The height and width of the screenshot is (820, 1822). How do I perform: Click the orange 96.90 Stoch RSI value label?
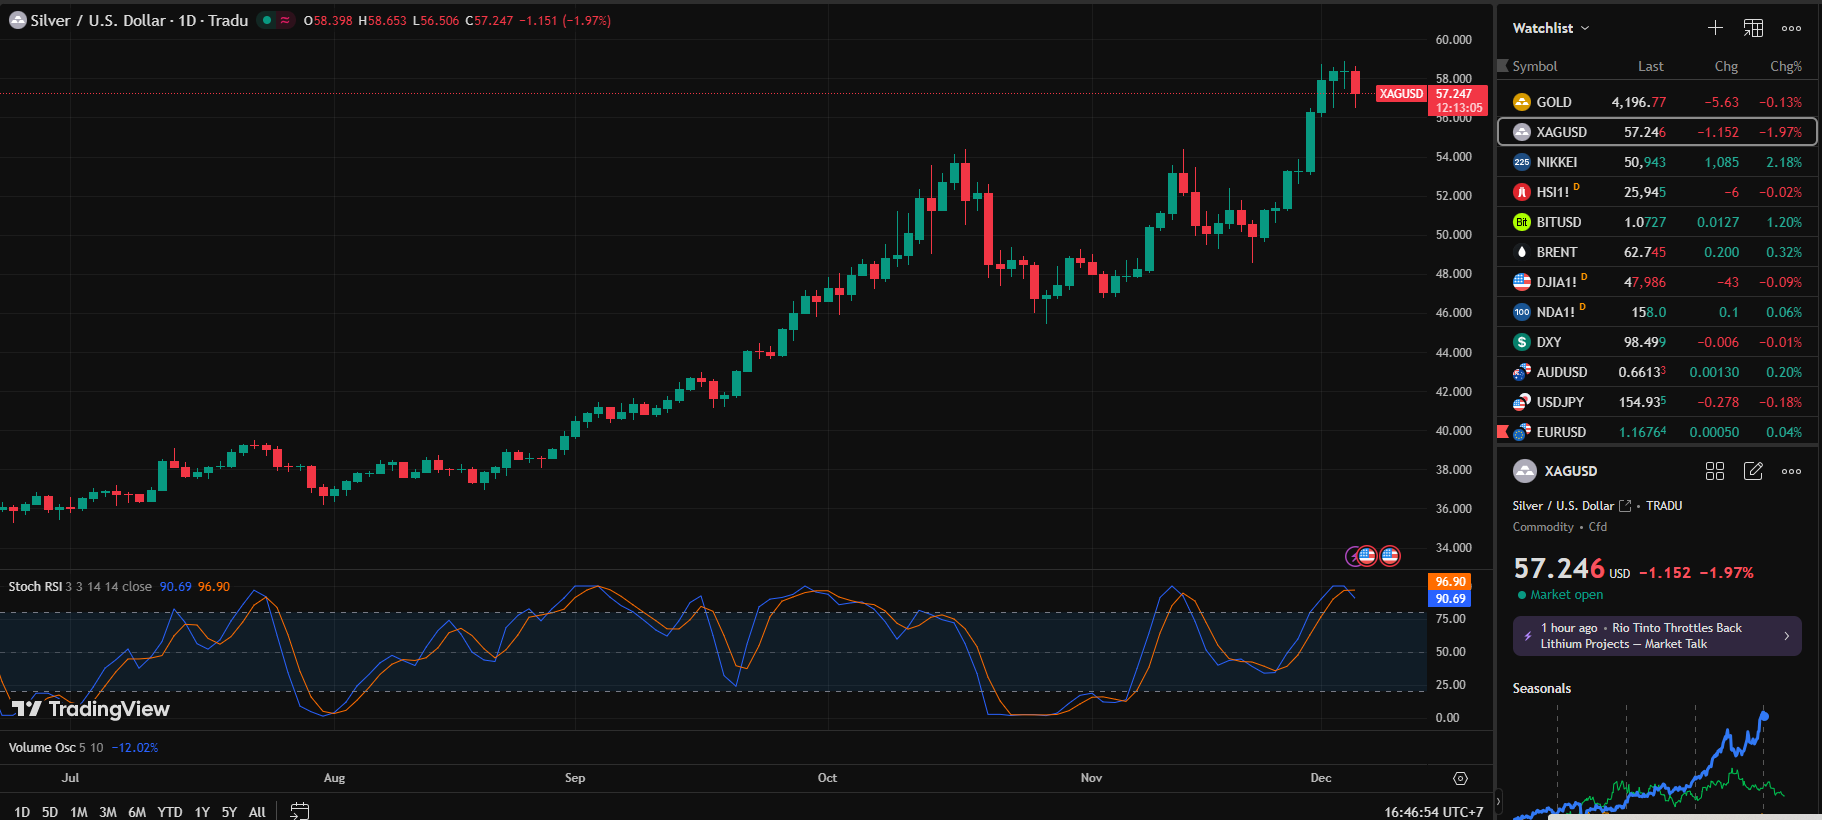[1450, 581]
